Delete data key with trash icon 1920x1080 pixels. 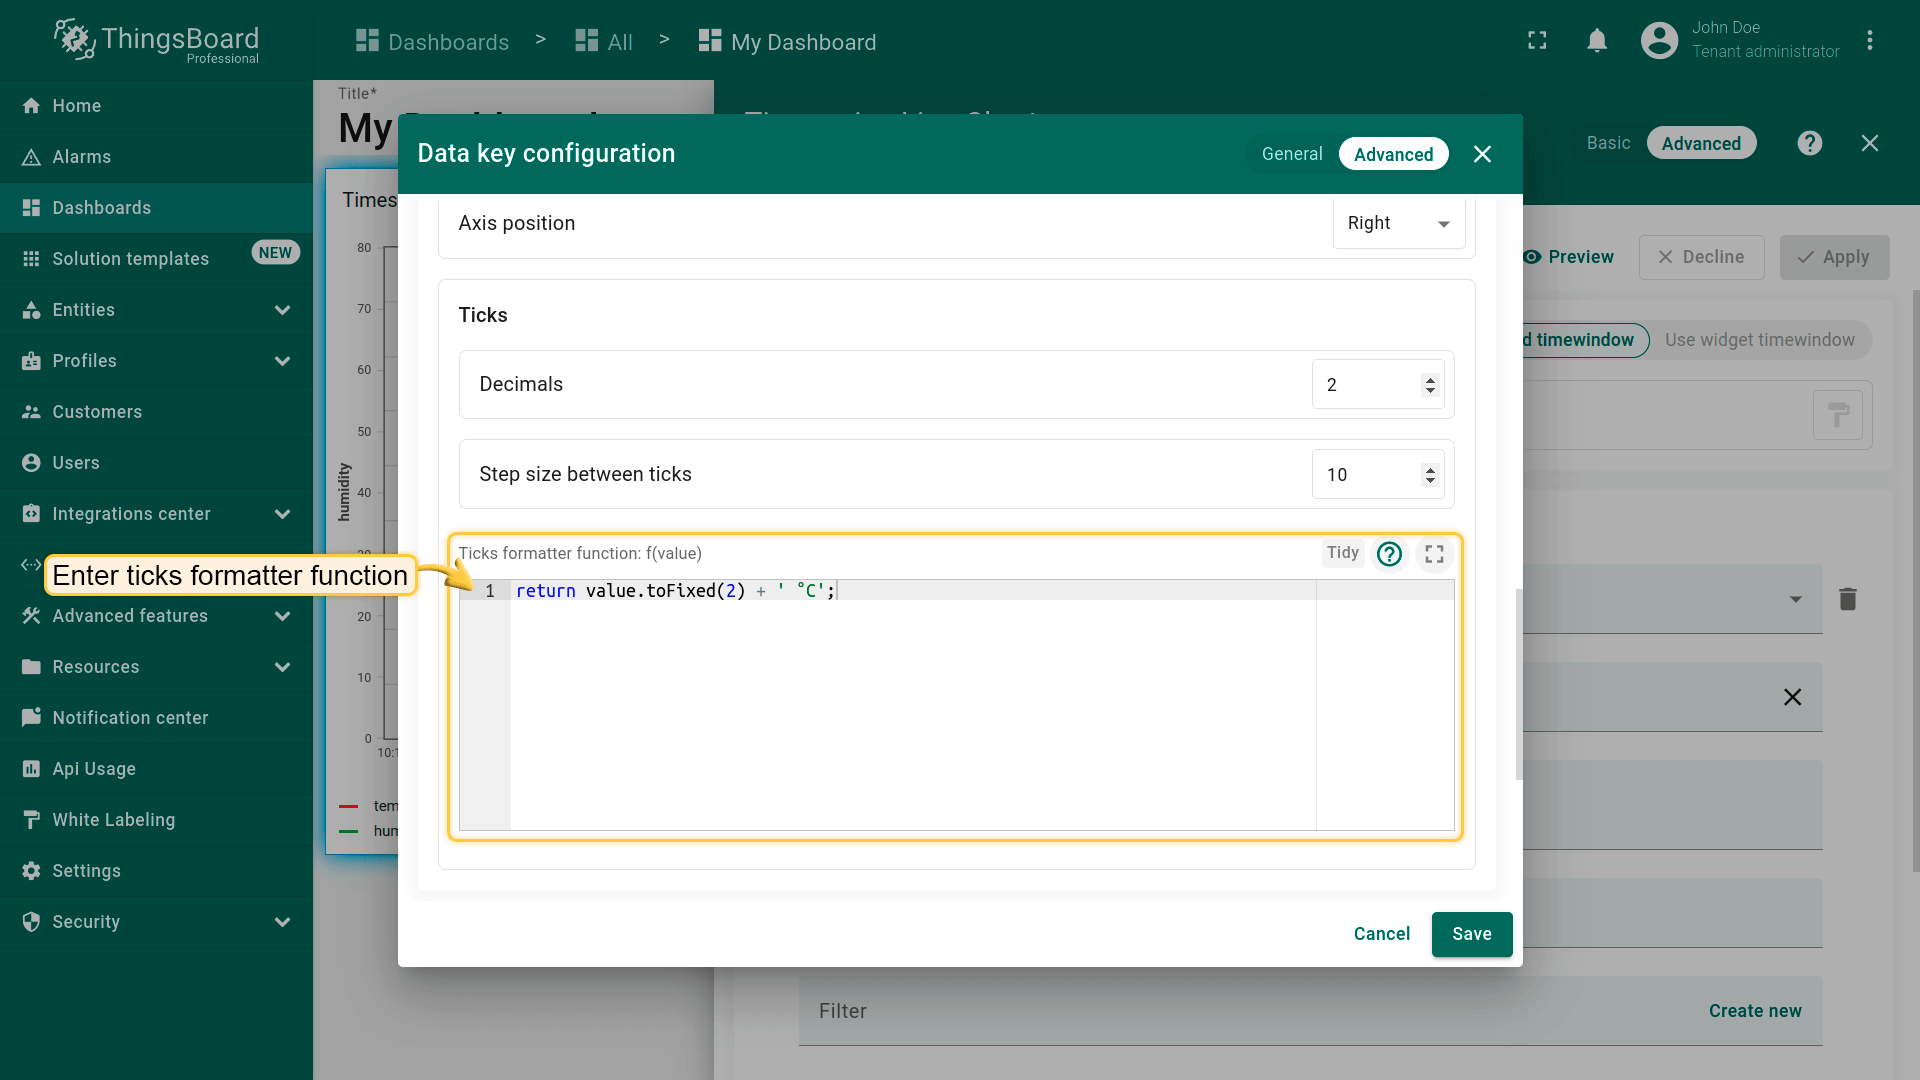[x=1847, y=599]
